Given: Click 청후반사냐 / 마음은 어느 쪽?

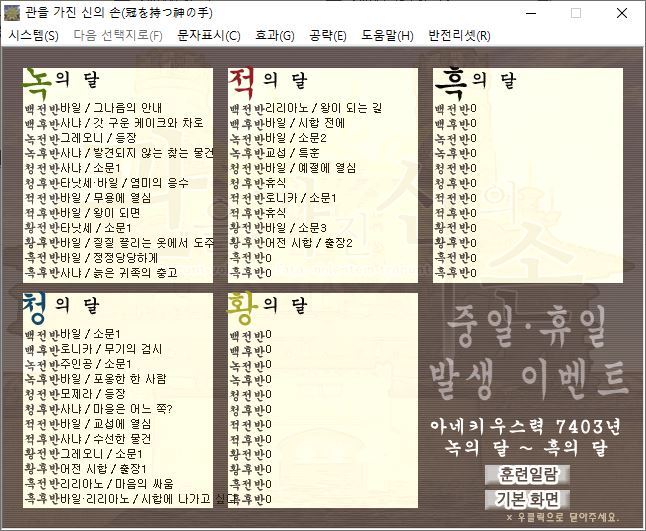Looking at the screenshot, I should point(98,409).
